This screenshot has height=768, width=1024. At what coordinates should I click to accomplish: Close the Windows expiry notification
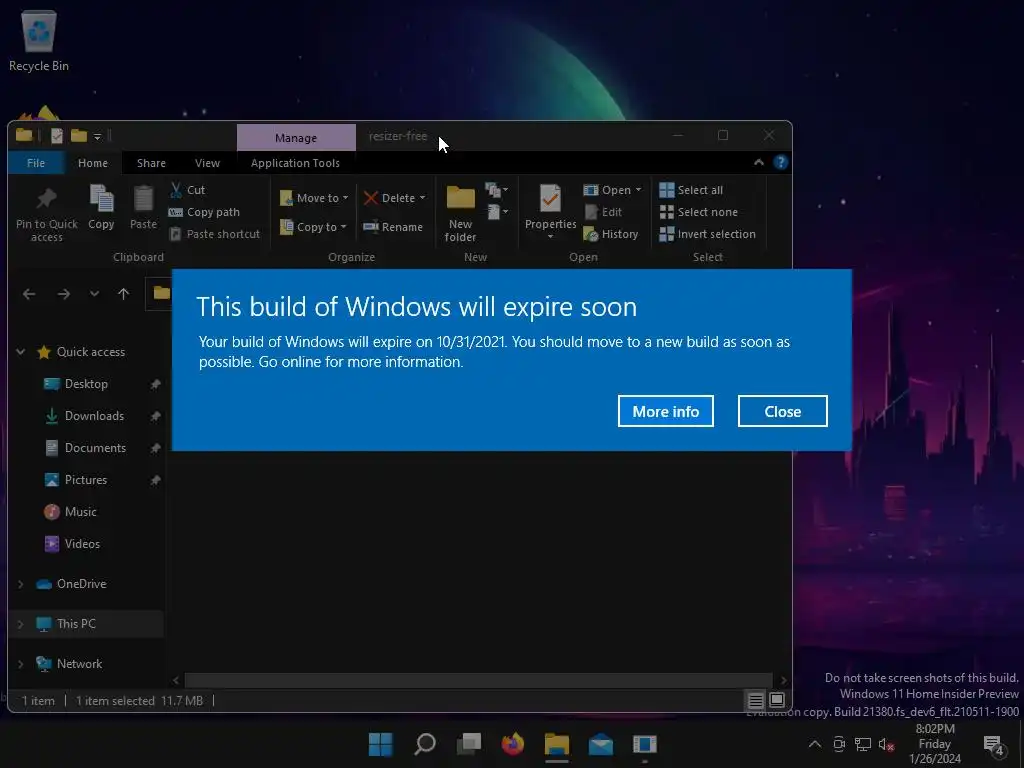click(x=782, y=411)
